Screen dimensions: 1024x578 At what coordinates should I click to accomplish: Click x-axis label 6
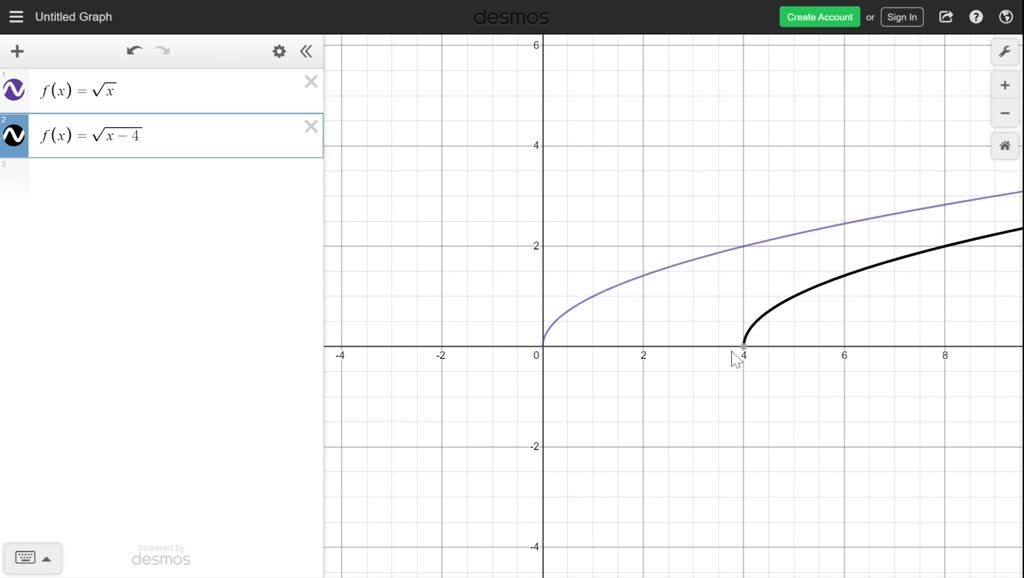coord(844,355)
